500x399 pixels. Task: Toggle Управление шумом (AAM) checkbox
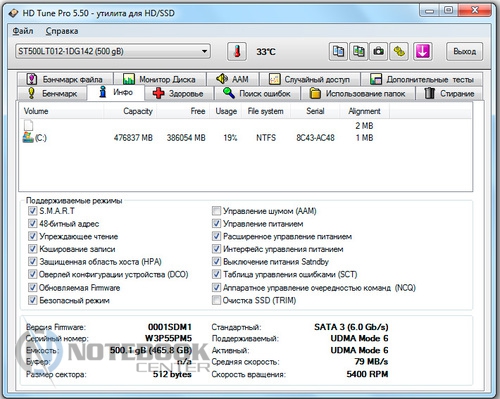click(216, 211)
